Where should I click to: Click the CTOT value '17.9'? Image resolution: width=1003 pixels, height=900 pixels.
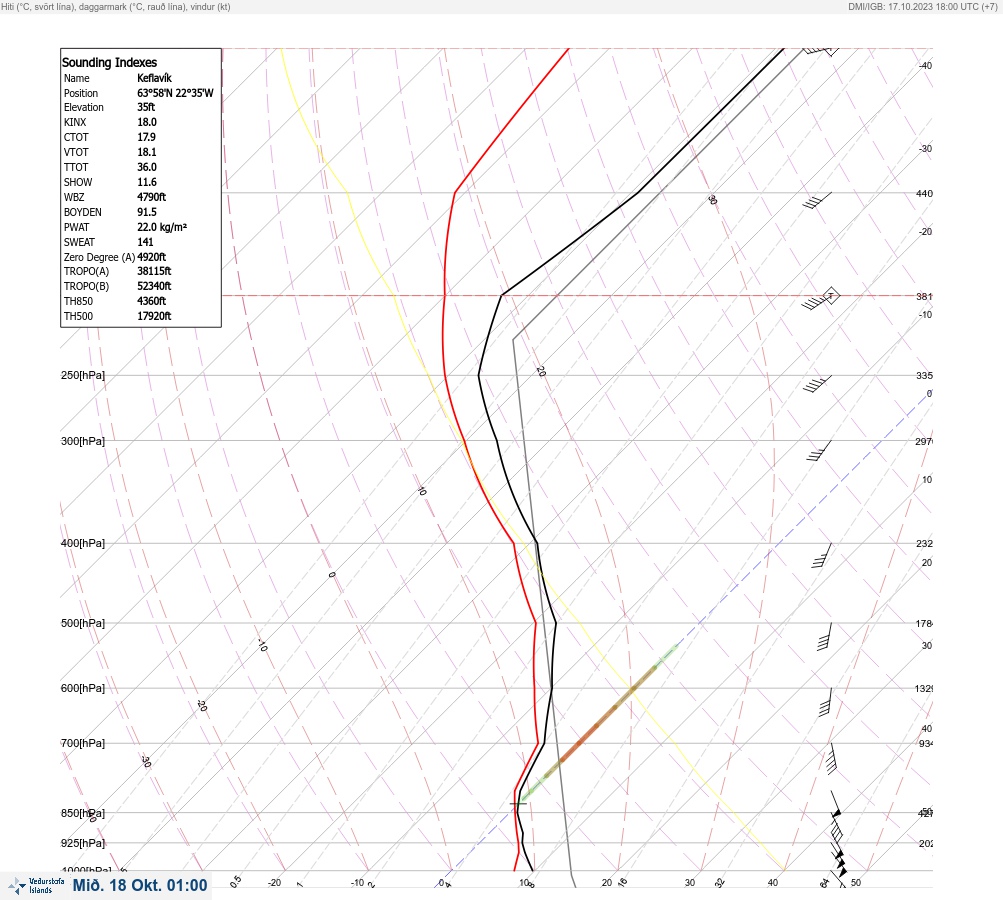tap(146, 137)
